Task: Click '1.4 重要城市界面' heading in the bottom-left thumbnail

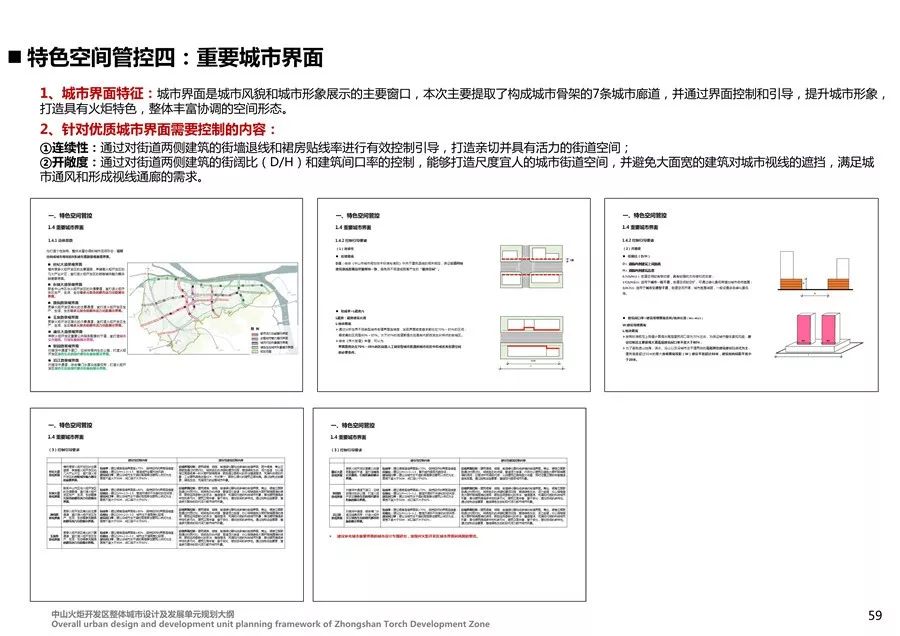Action: tap(66, 437)
